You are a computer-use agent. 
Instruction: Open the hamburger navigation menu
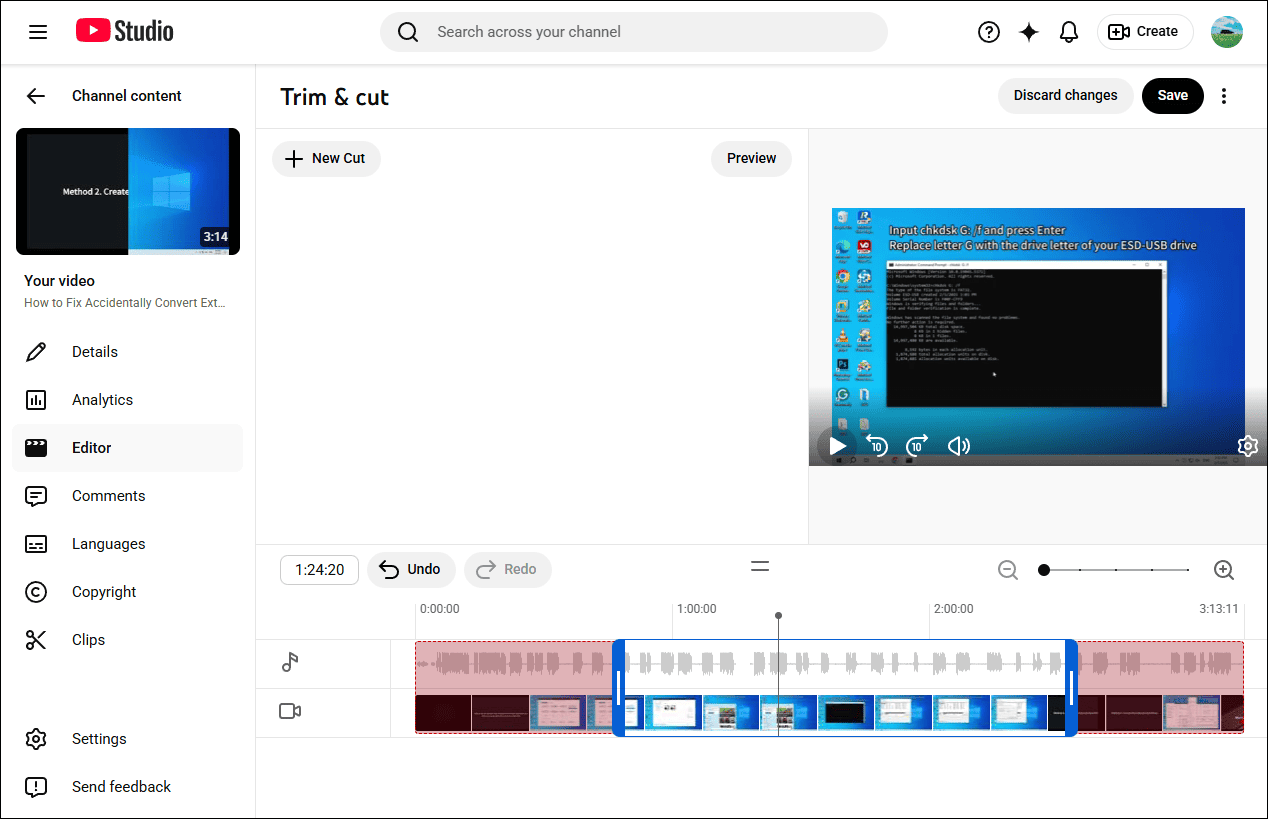tap(38, 31)
